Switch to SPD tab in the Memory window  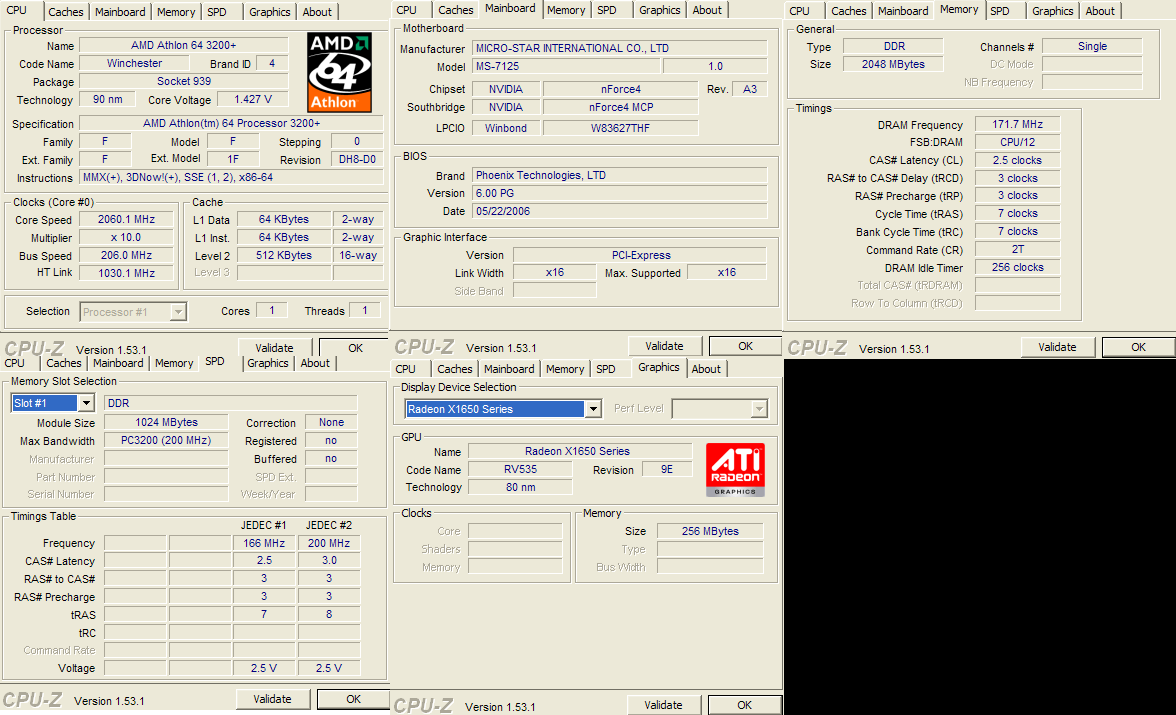[1000, 11]
